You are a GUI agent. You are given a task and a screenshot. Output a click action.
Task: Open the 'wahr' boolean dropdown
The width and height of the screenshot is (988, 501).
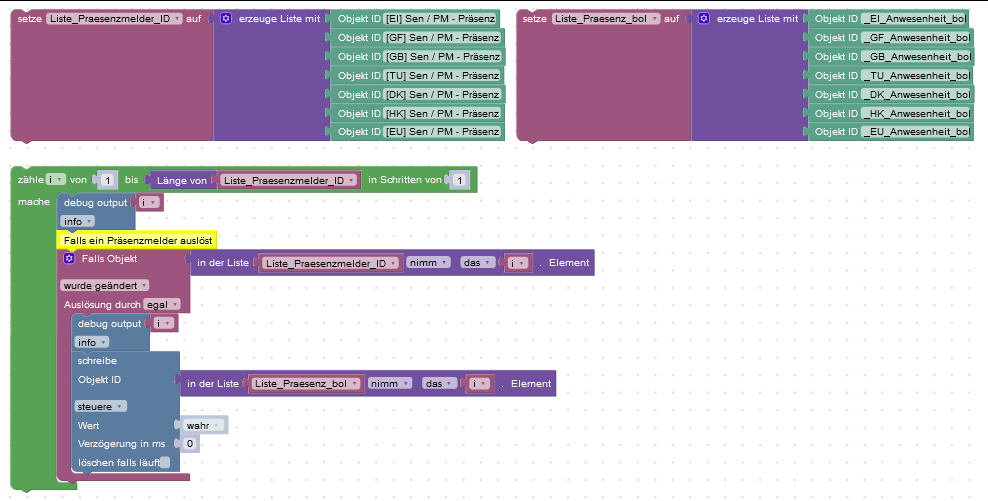[203, 425]
